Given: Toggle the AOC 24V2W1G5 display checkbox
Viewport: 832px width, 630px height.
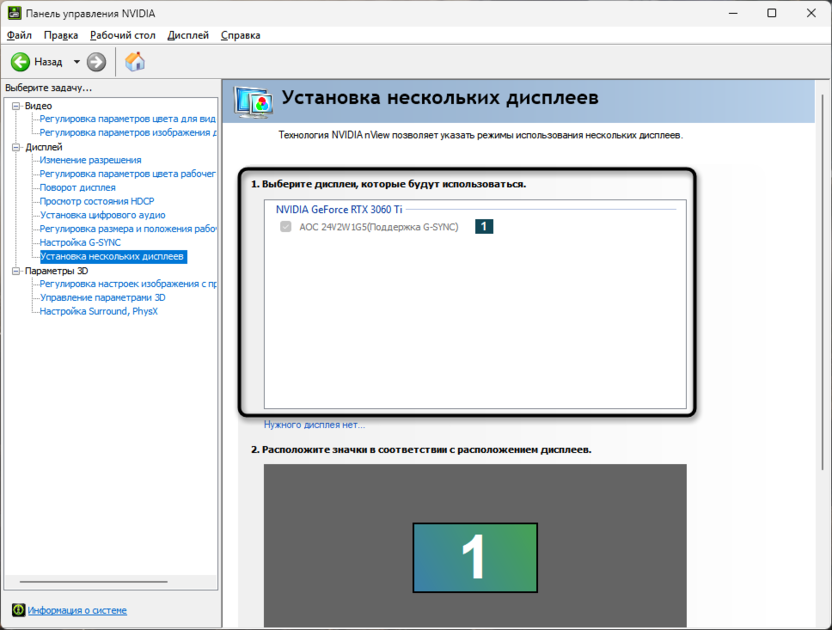Looking at the screenshot, I should [x=286, y=227].
